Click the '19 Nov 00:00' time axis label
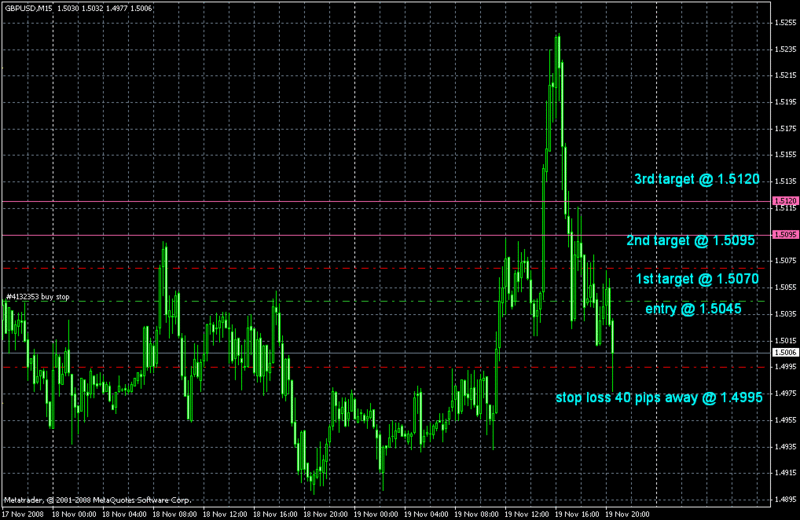800x520 pixels. 376,514
